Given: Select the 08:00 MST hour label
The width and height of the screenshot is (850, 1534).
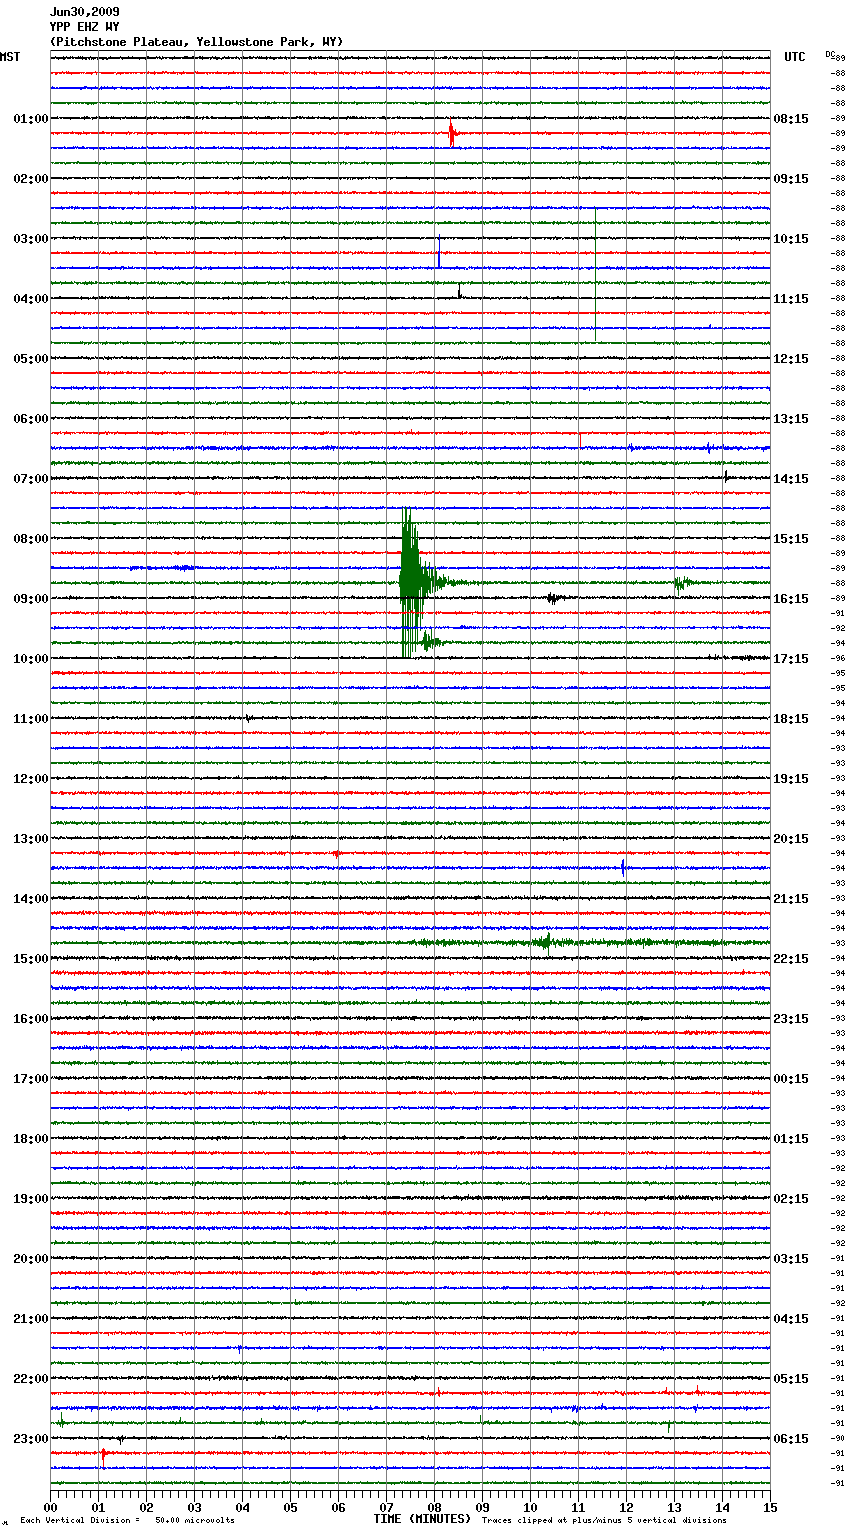Looking at the screenshot, I should pos(31,539).
